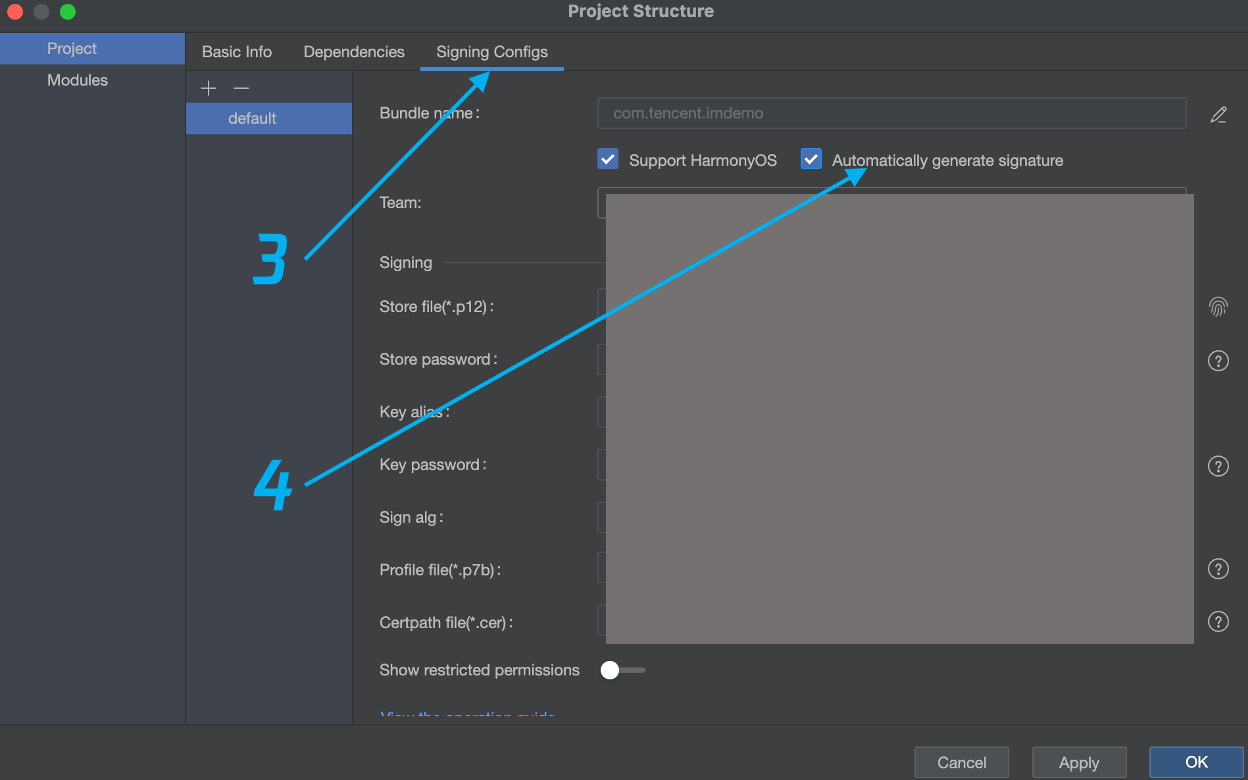Open help icon for Key password
The height and width of the screenshot is (780, 1248).
point(1218,465)
